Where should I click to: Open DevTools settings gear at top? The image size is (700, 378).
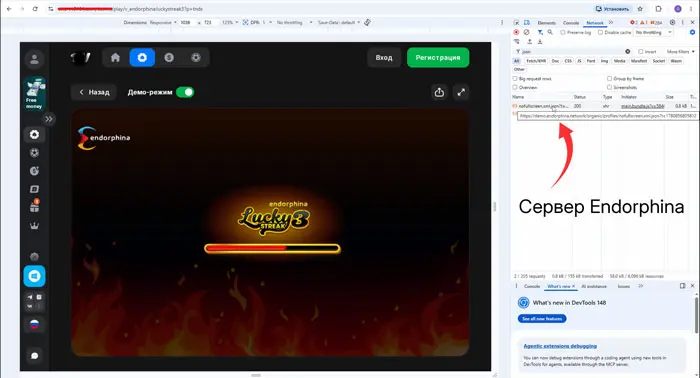coord(672,22)
